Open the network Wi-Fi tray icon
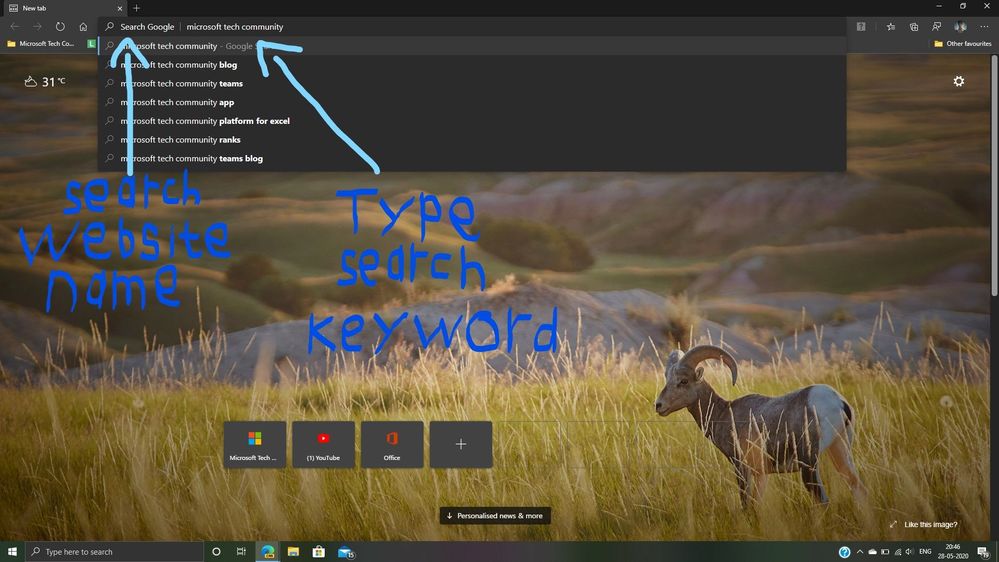The height and width of the screenshot is (562, 999). [898, 552]
